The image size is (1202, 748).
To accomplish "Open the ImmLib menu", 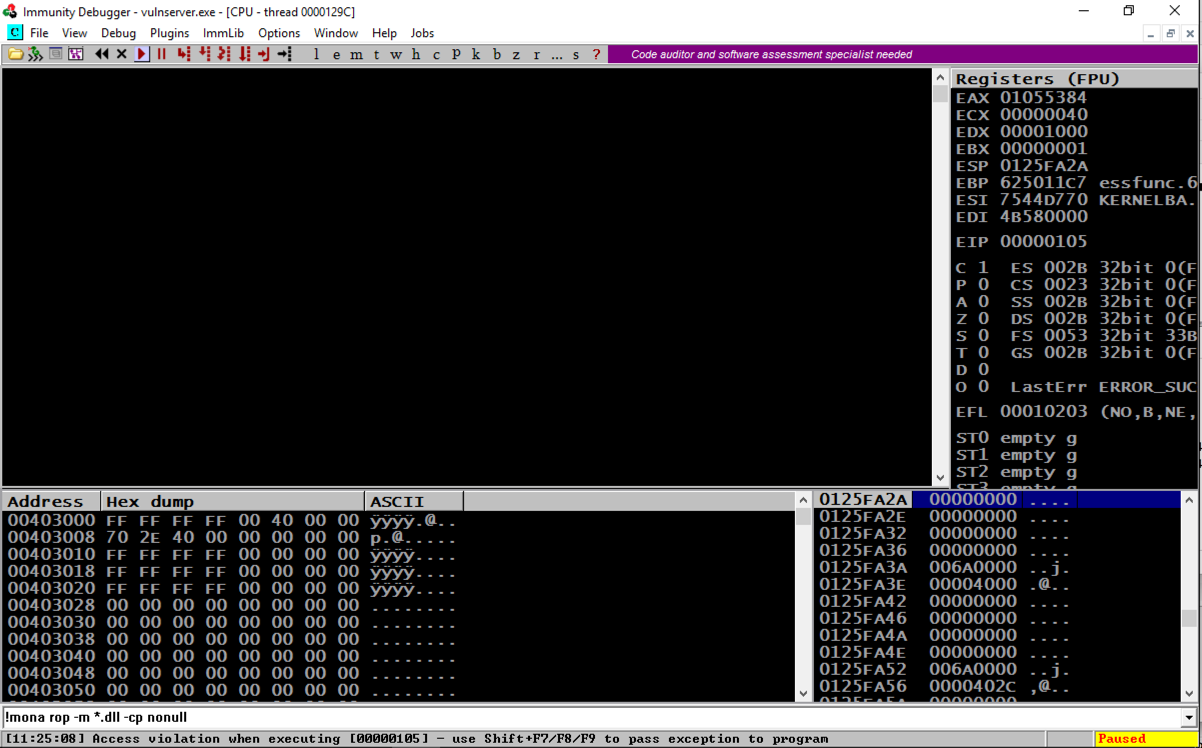I will pyautogui.click(x=223, y=33).
